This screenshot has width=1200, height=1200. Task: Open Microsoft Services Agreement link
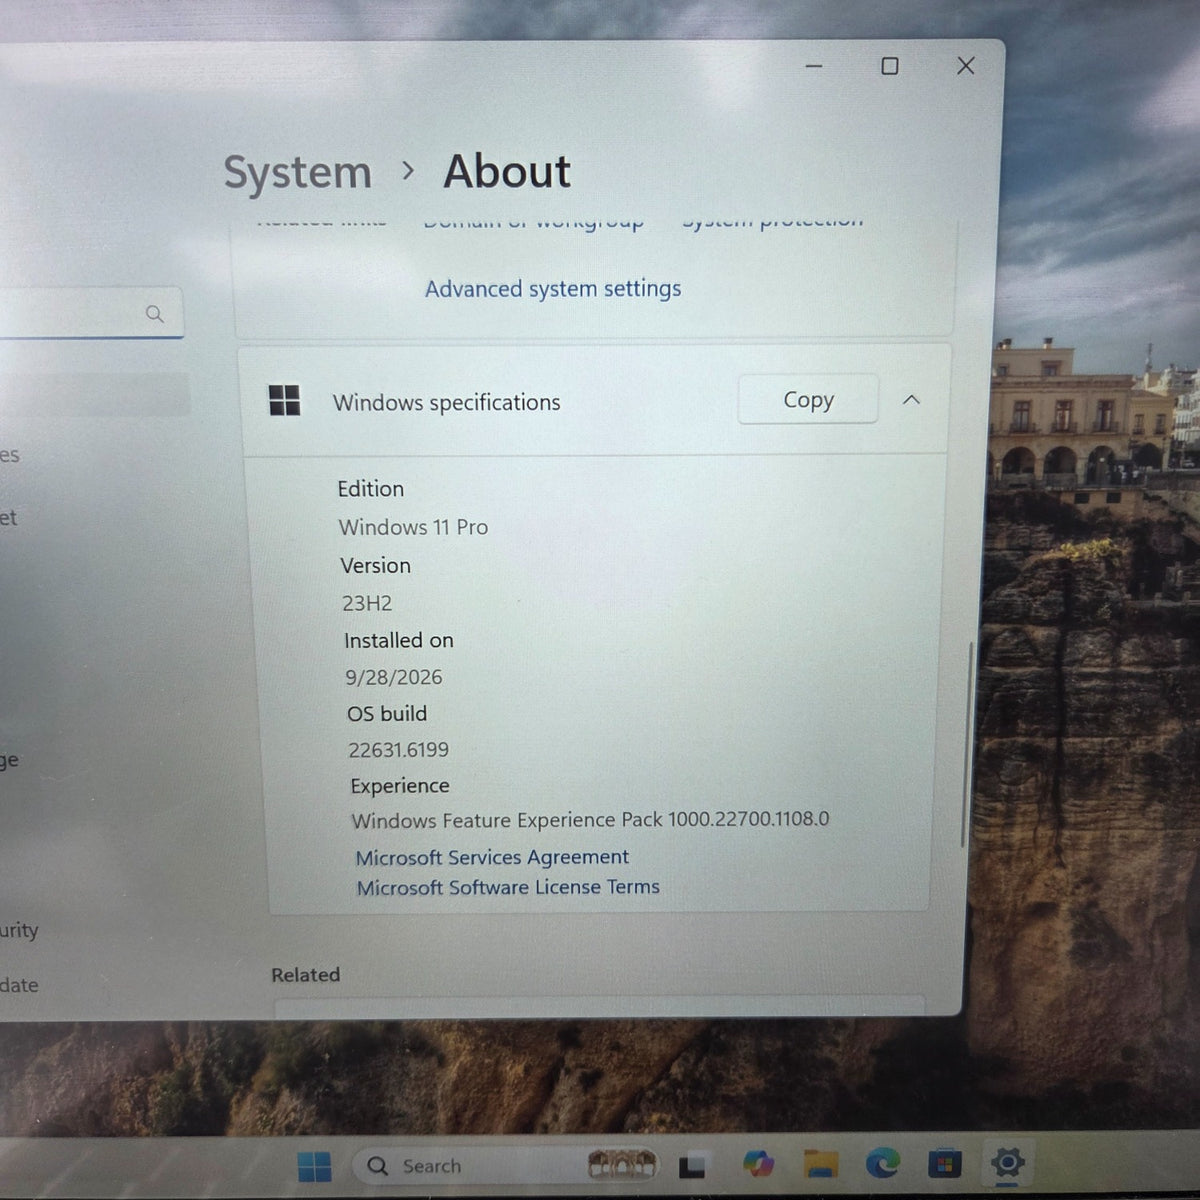pyautogui.click(x=492, y=857)
